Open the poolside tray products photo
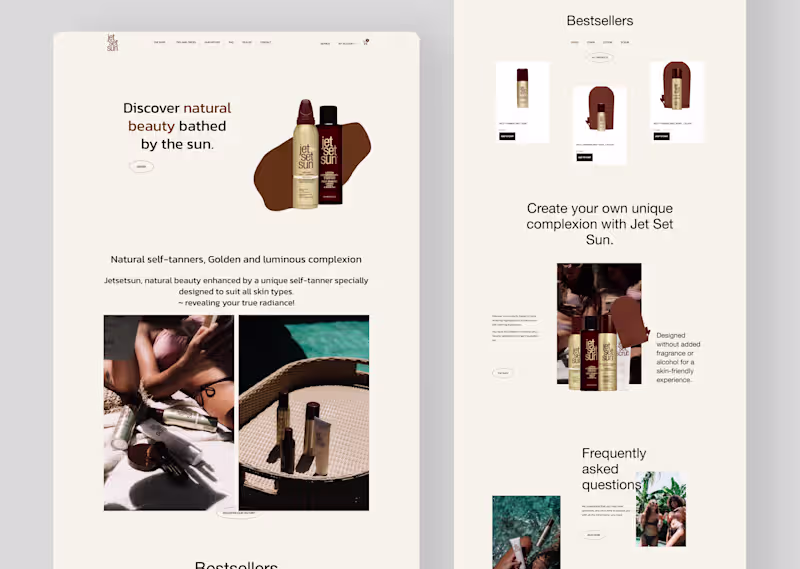Viewport: 800px width, 569px height. pos(304,412)
